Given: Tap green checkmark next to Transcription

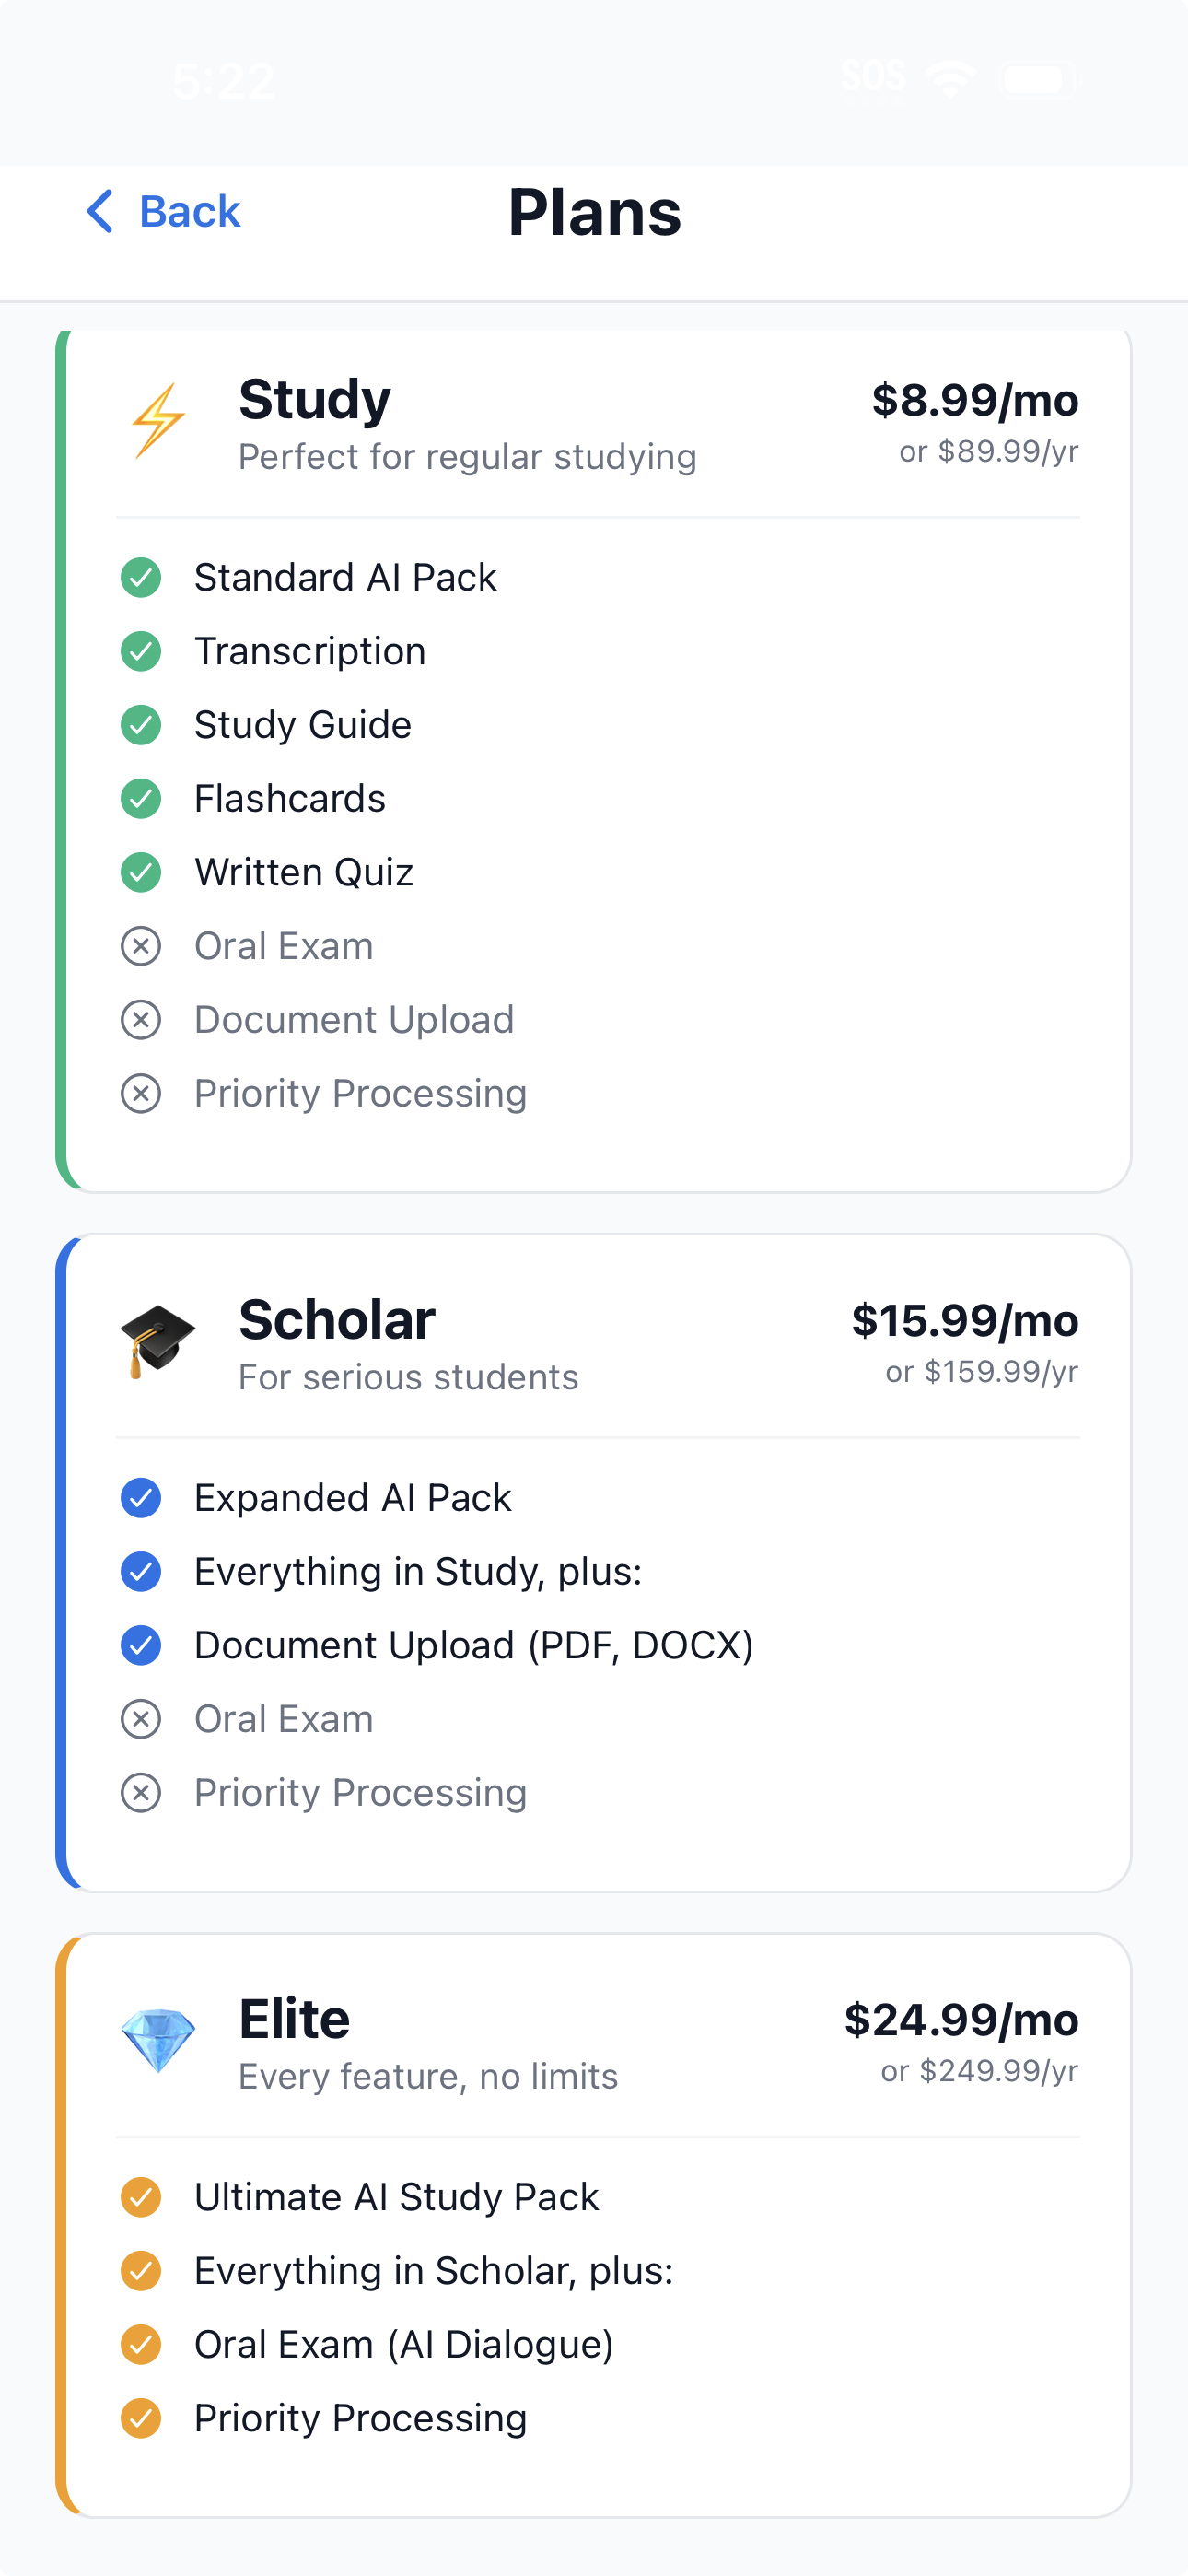Looking at the screenshot, I should pyautogui.click(x=141, y=651).
